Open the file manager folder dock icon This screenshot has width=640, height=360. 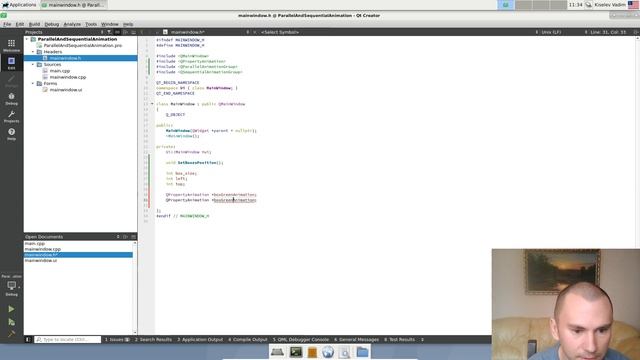362,352
